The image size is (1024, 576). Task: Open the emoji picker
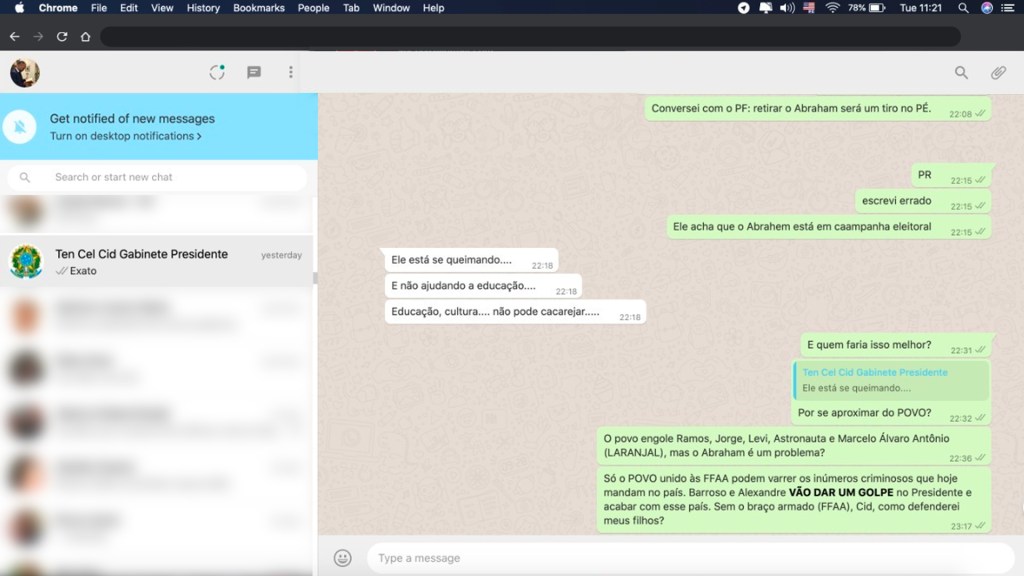[342, 557]
